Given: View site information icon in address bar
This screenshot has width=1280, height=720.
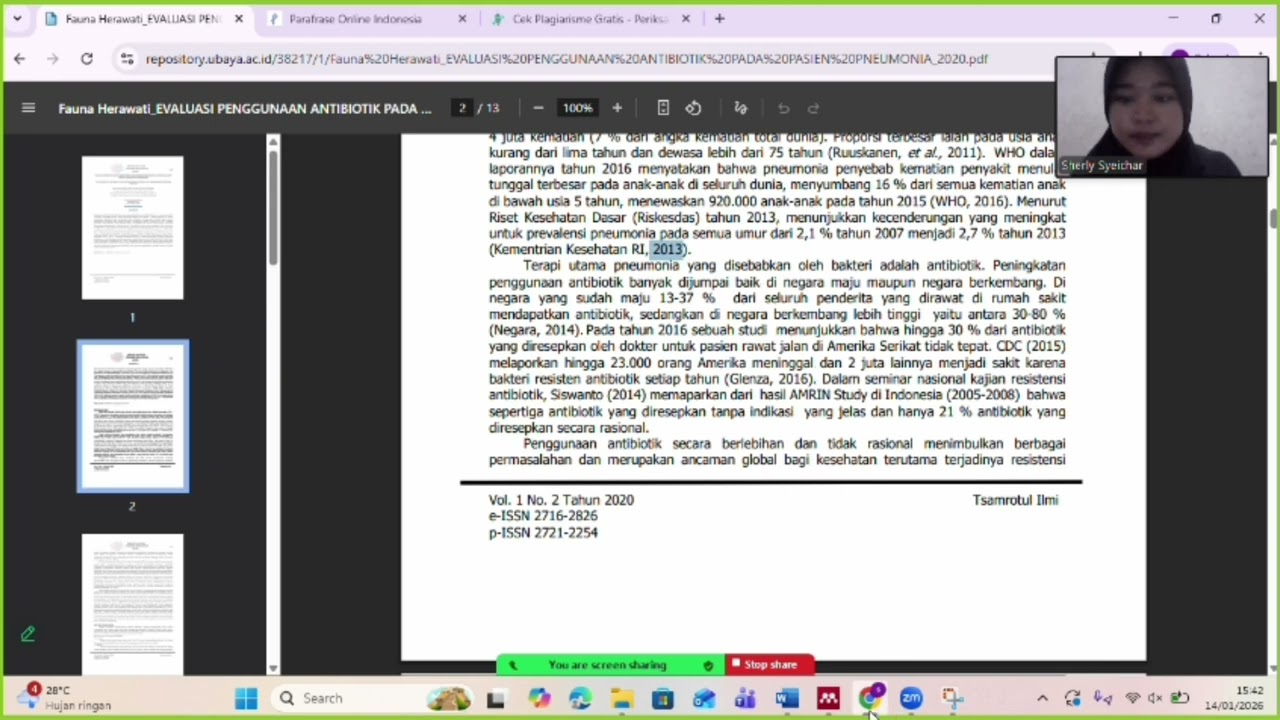Looking at the screenshot, I should coord(127,59).
